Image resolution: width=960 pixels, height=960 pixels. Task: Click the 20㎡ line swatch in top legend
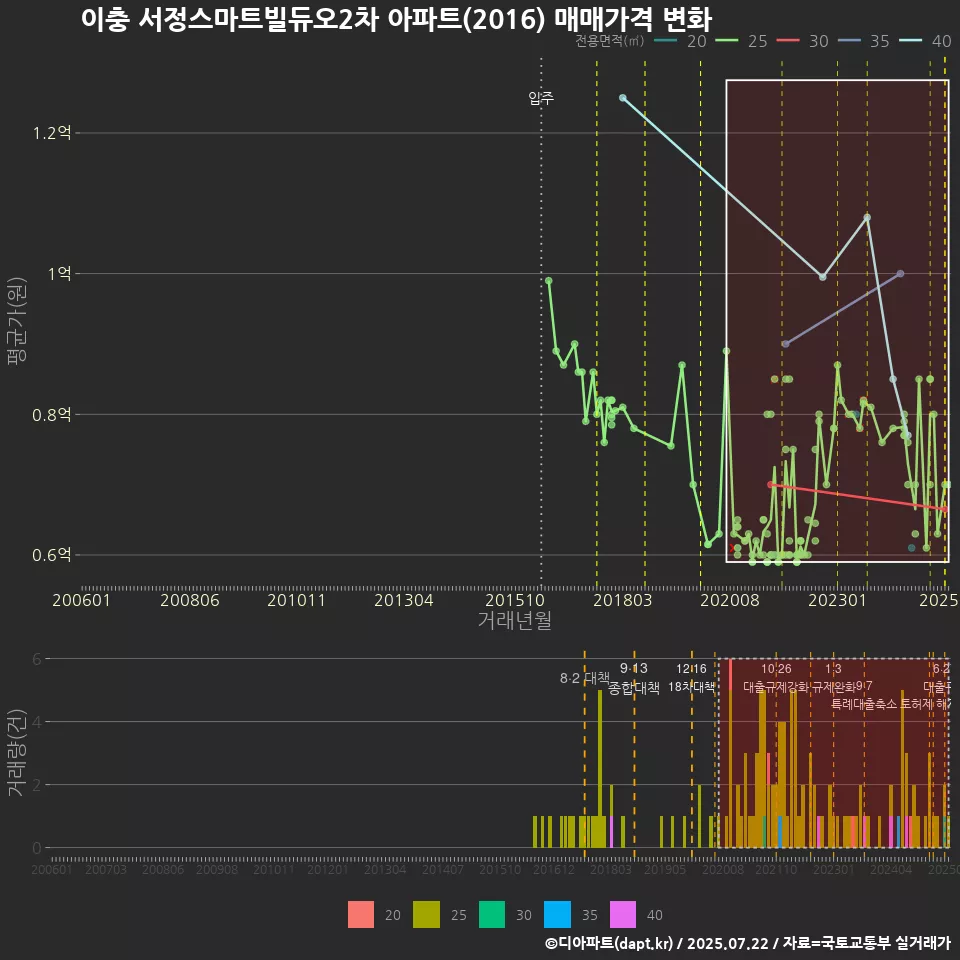tap(665, 41)
